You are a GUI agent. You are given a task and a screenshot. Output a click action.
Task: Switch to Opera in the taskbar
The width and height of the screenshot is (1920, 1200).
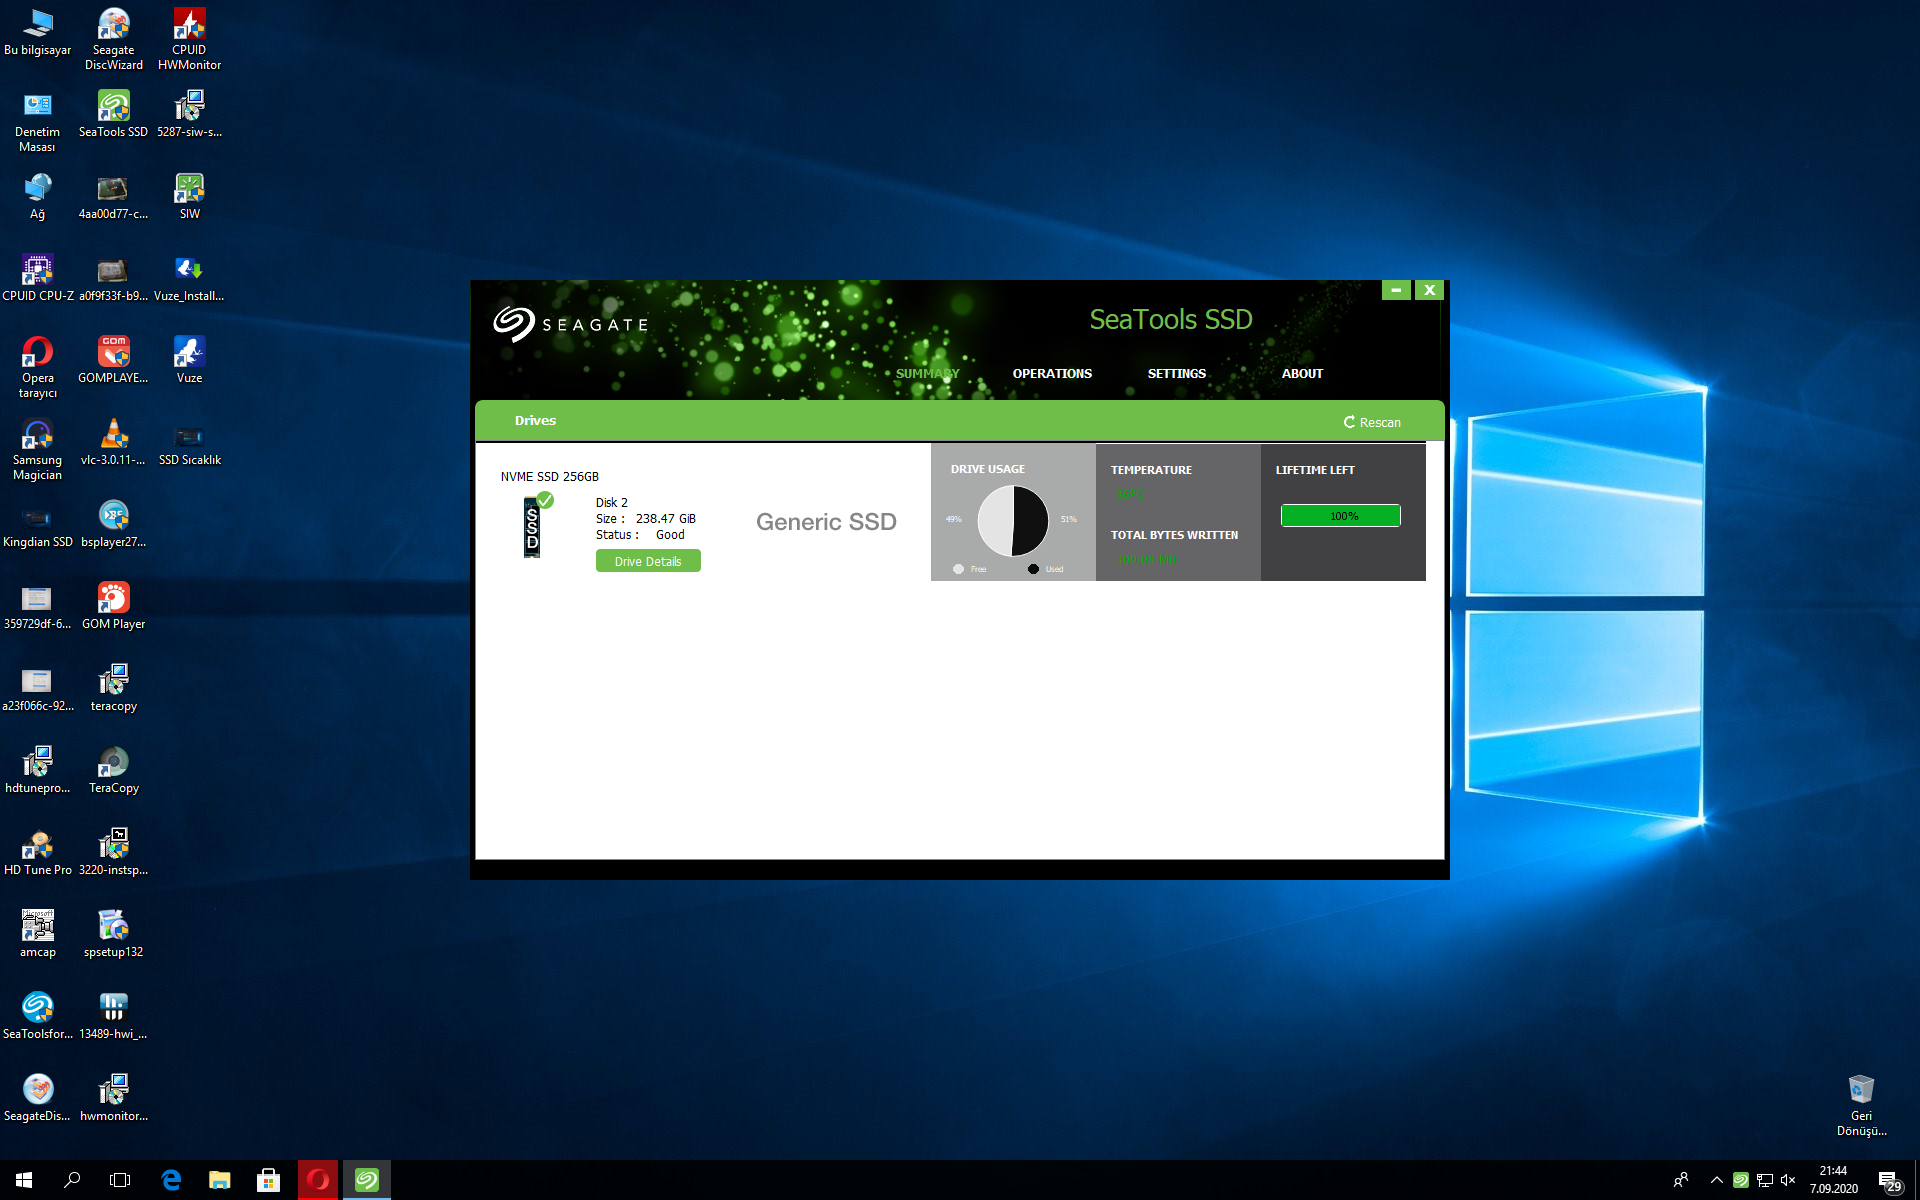318,1180
